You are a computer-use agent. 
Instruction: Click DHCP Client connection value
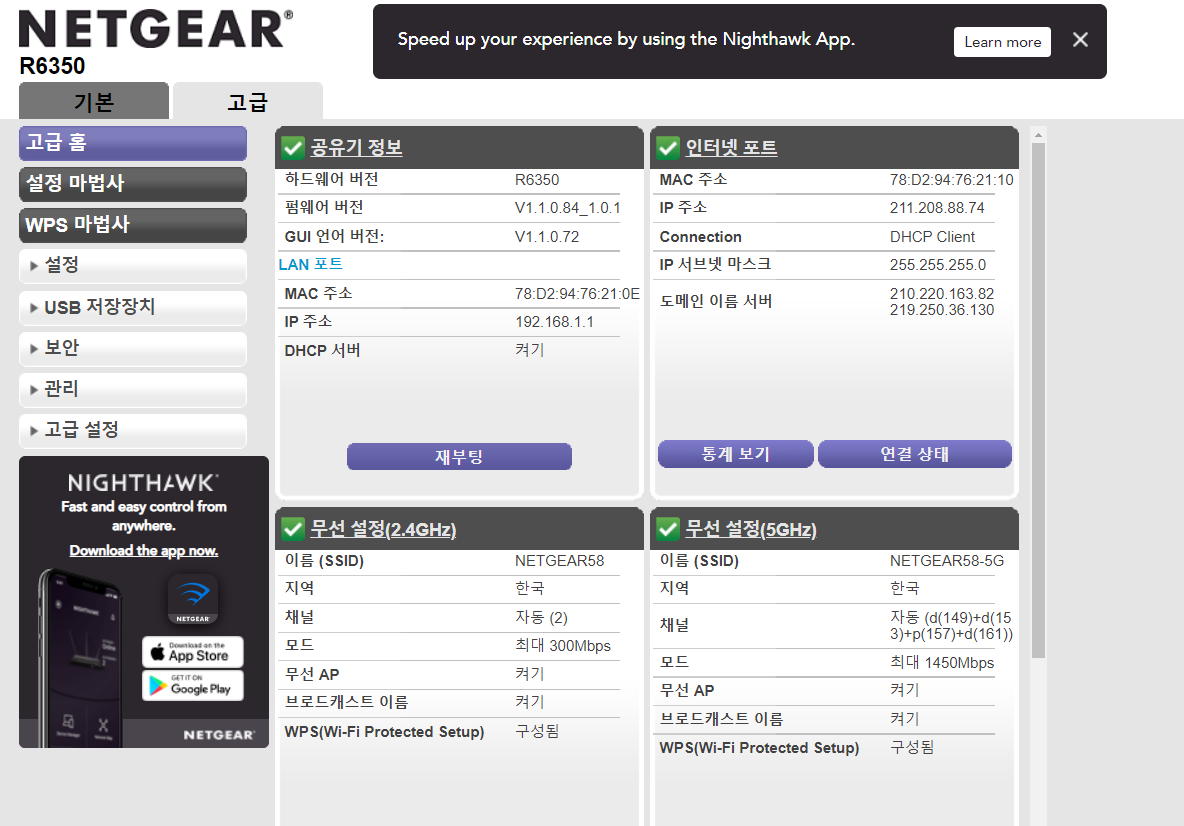point(933,236)
